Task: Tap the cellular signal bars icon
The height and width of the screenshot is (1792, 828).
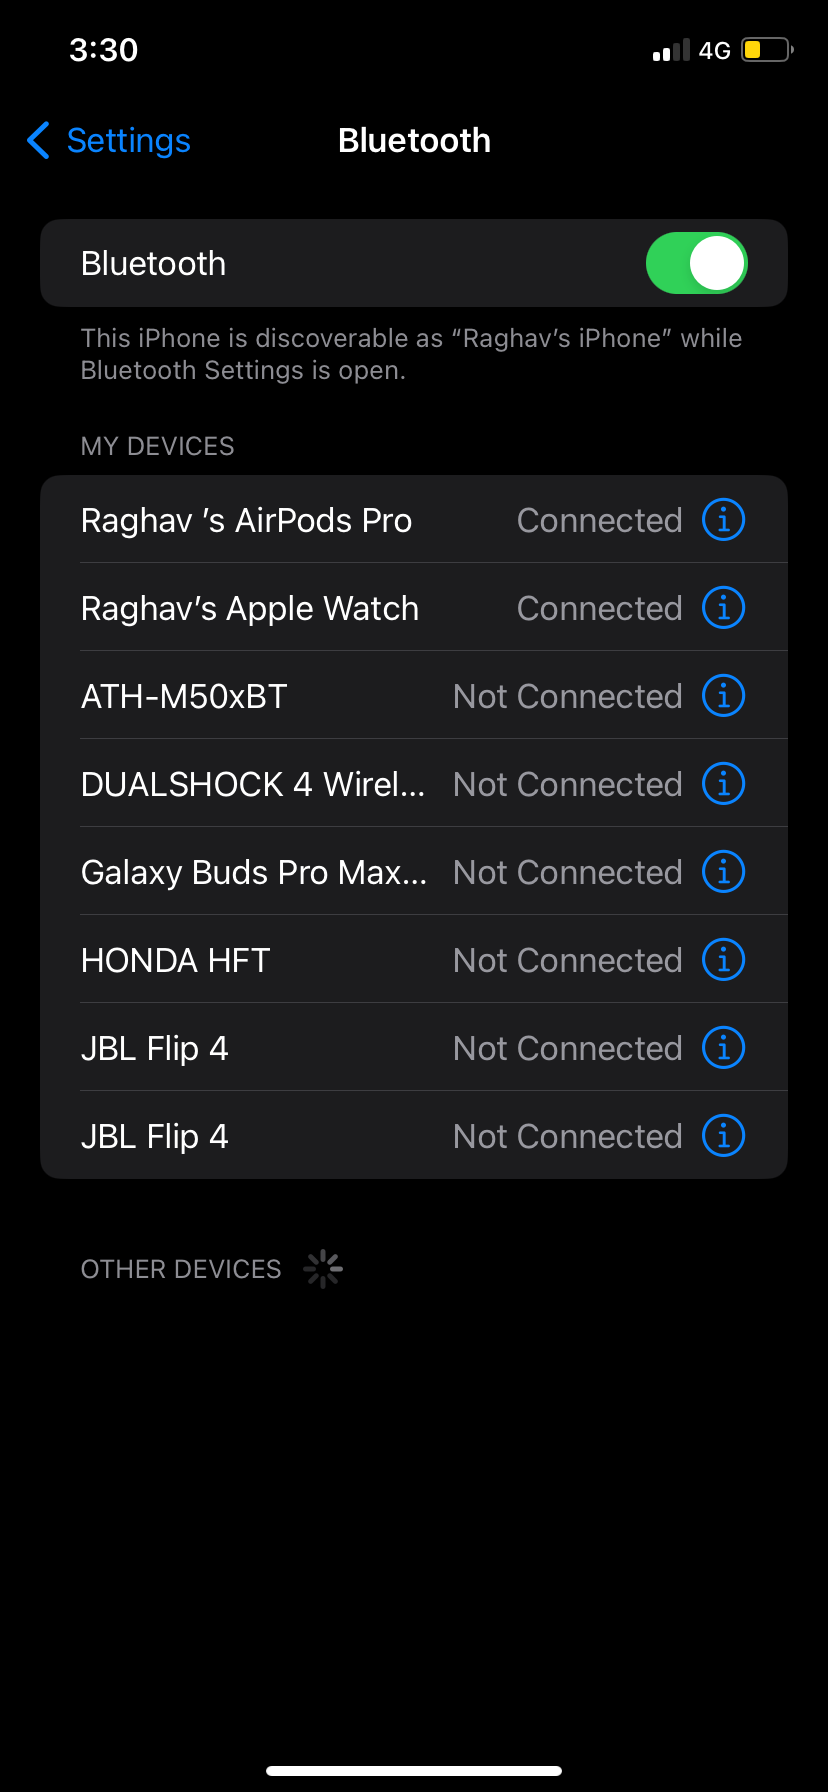Action: tap(671, 51)
